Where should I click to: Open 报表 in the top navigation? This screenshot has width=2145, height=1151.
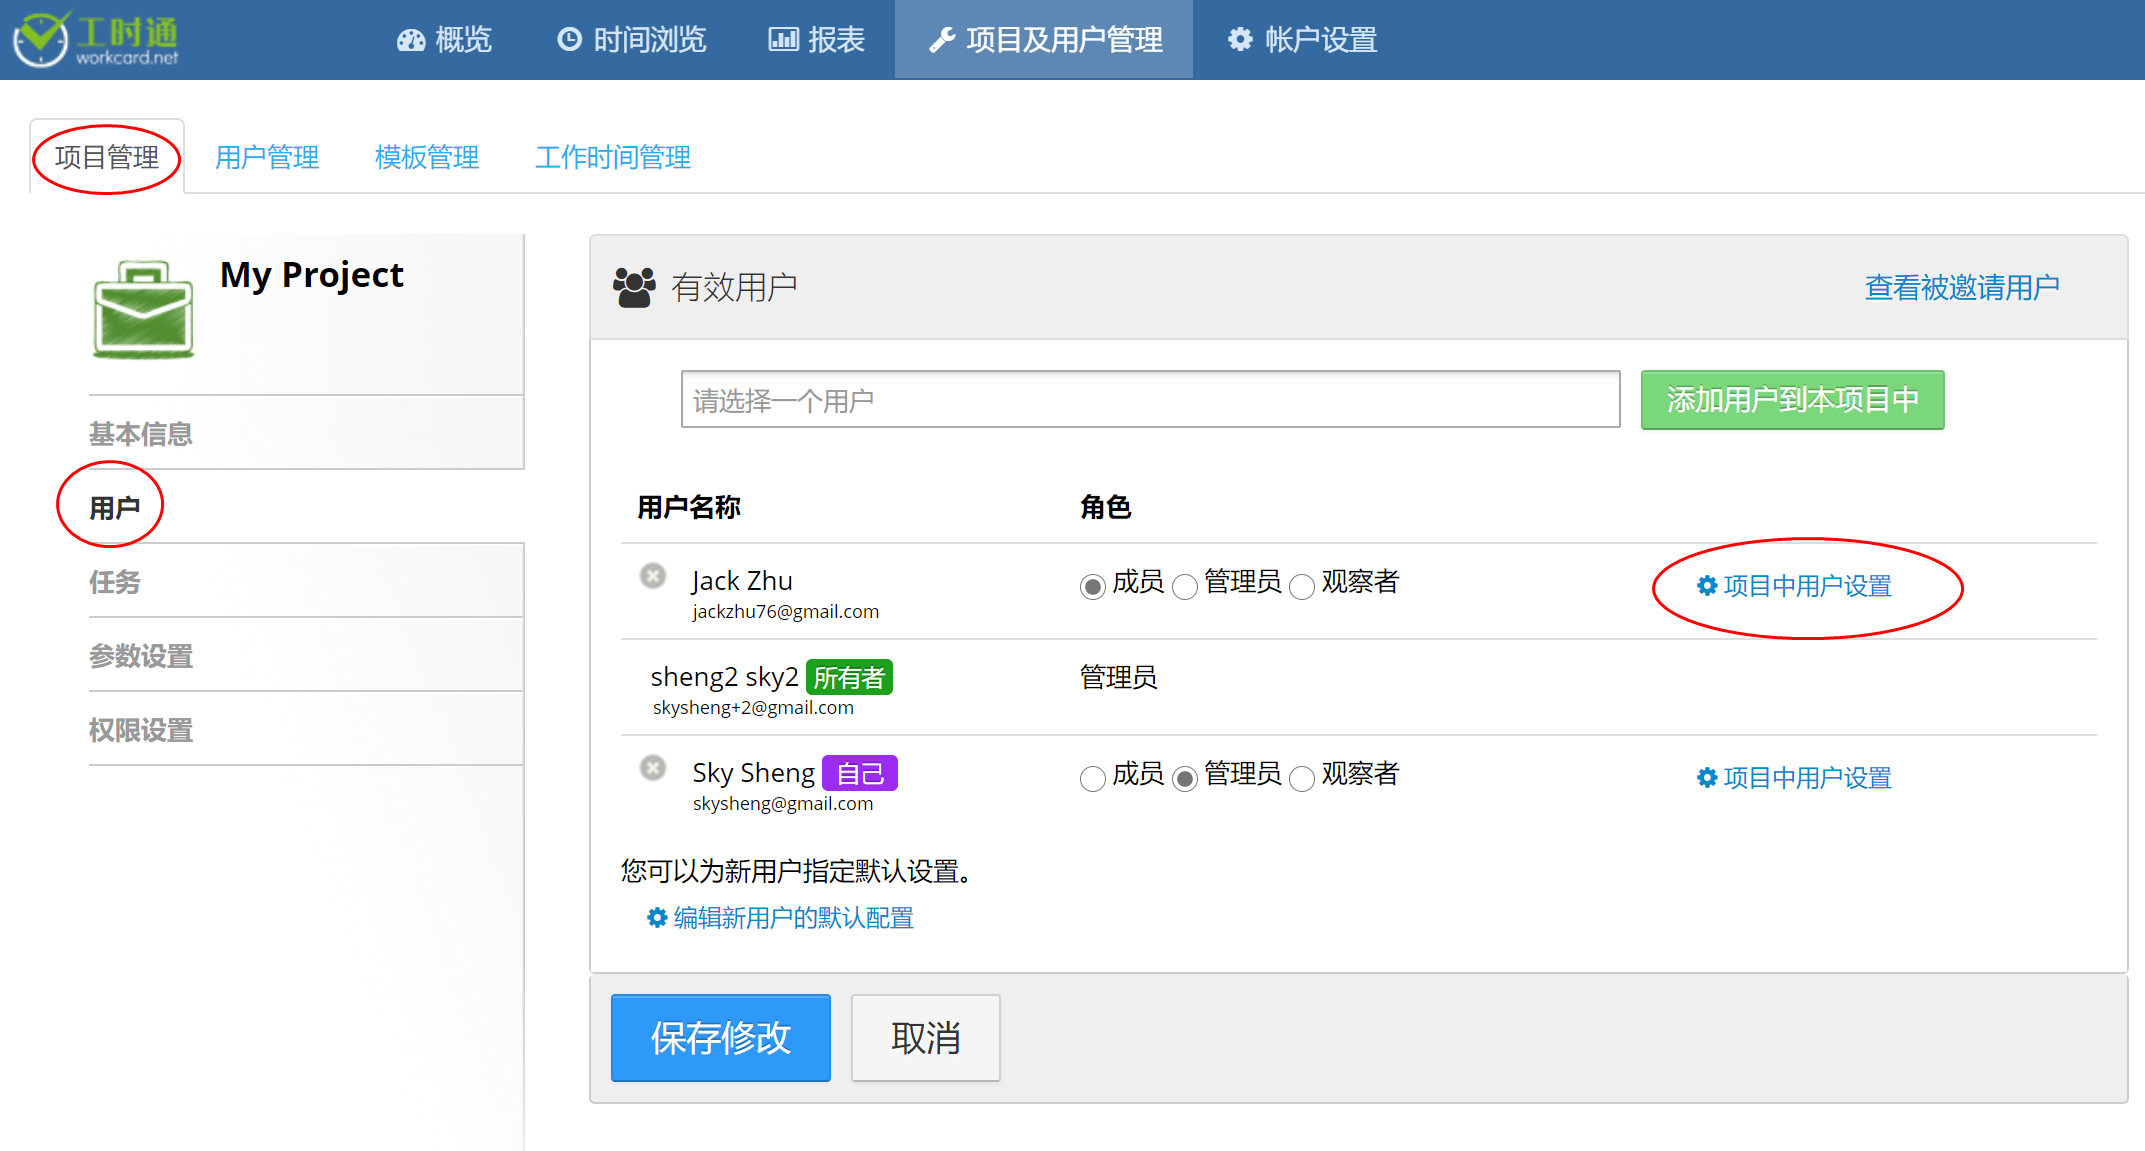click(x=817, y=40)
